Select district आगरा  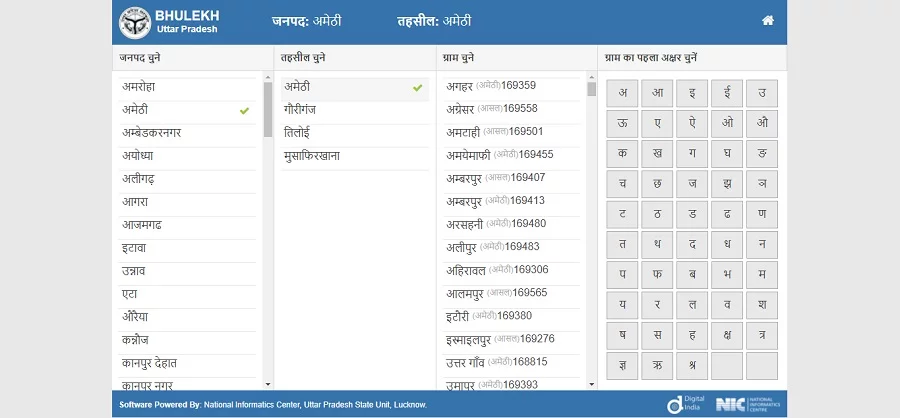pyautogui.click(x=187, y=202)
